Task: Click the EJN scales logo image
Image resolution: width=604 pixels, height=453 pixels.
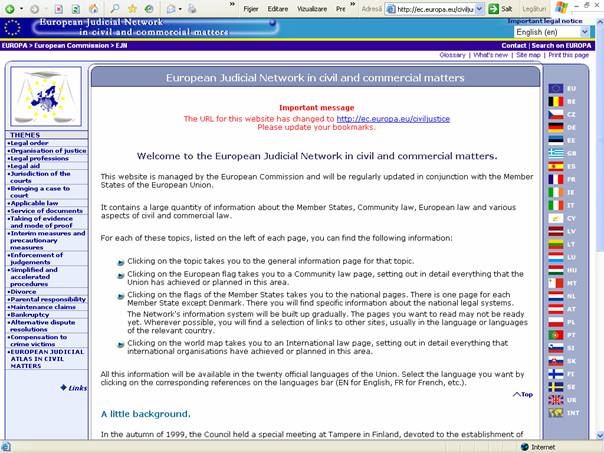Action: click(46, 96)
